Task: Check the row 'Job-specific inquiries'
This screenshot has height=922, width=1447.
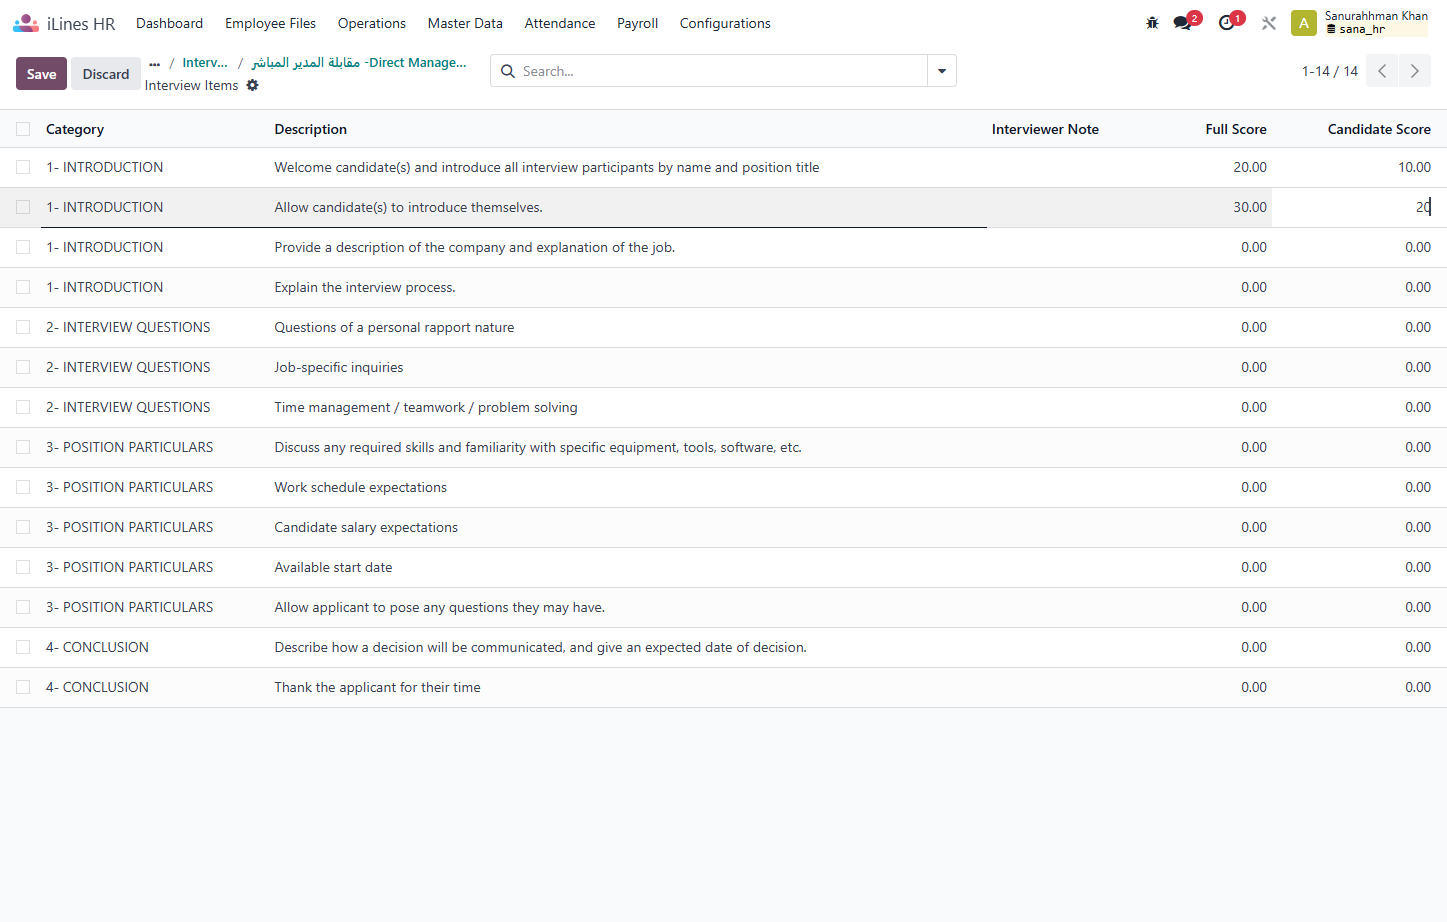Action: point(23,367)
